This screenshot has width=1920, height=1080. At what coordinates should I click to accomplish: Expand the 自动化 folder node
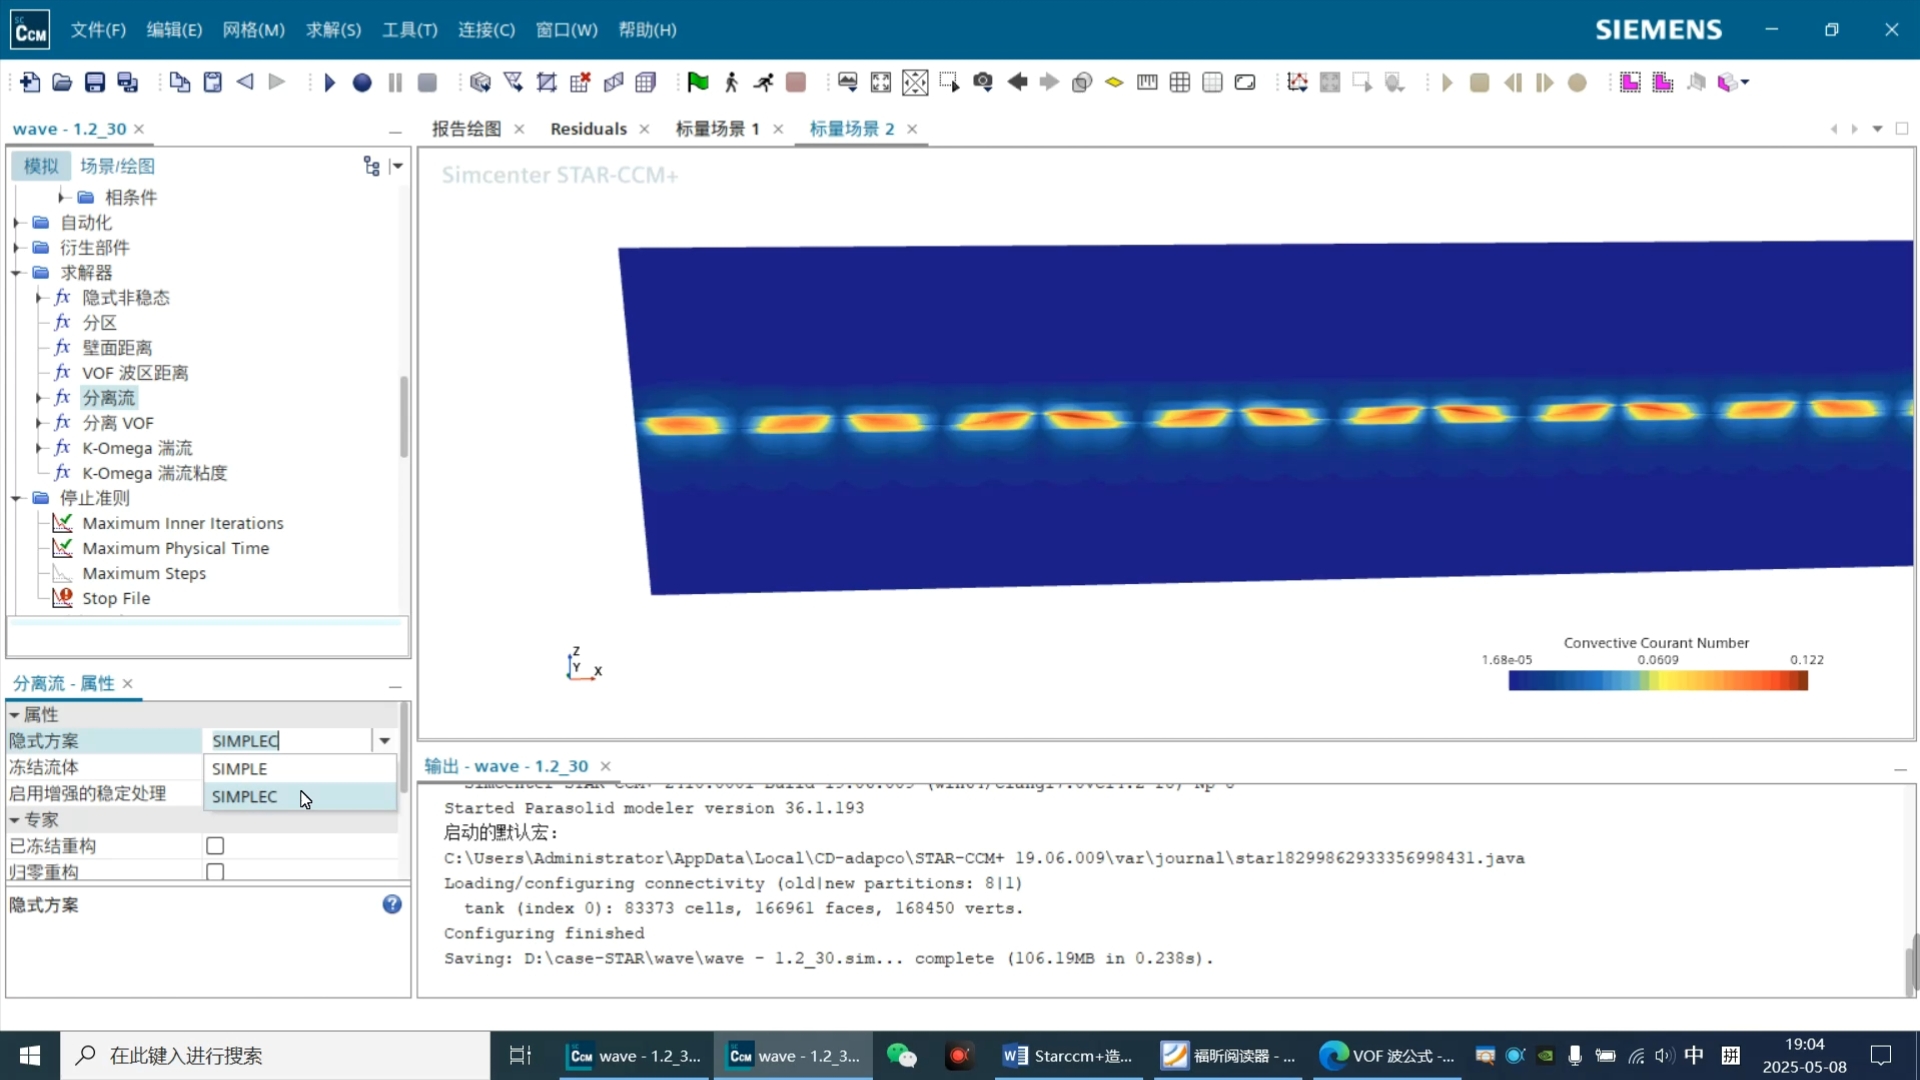tap(17, 223)
